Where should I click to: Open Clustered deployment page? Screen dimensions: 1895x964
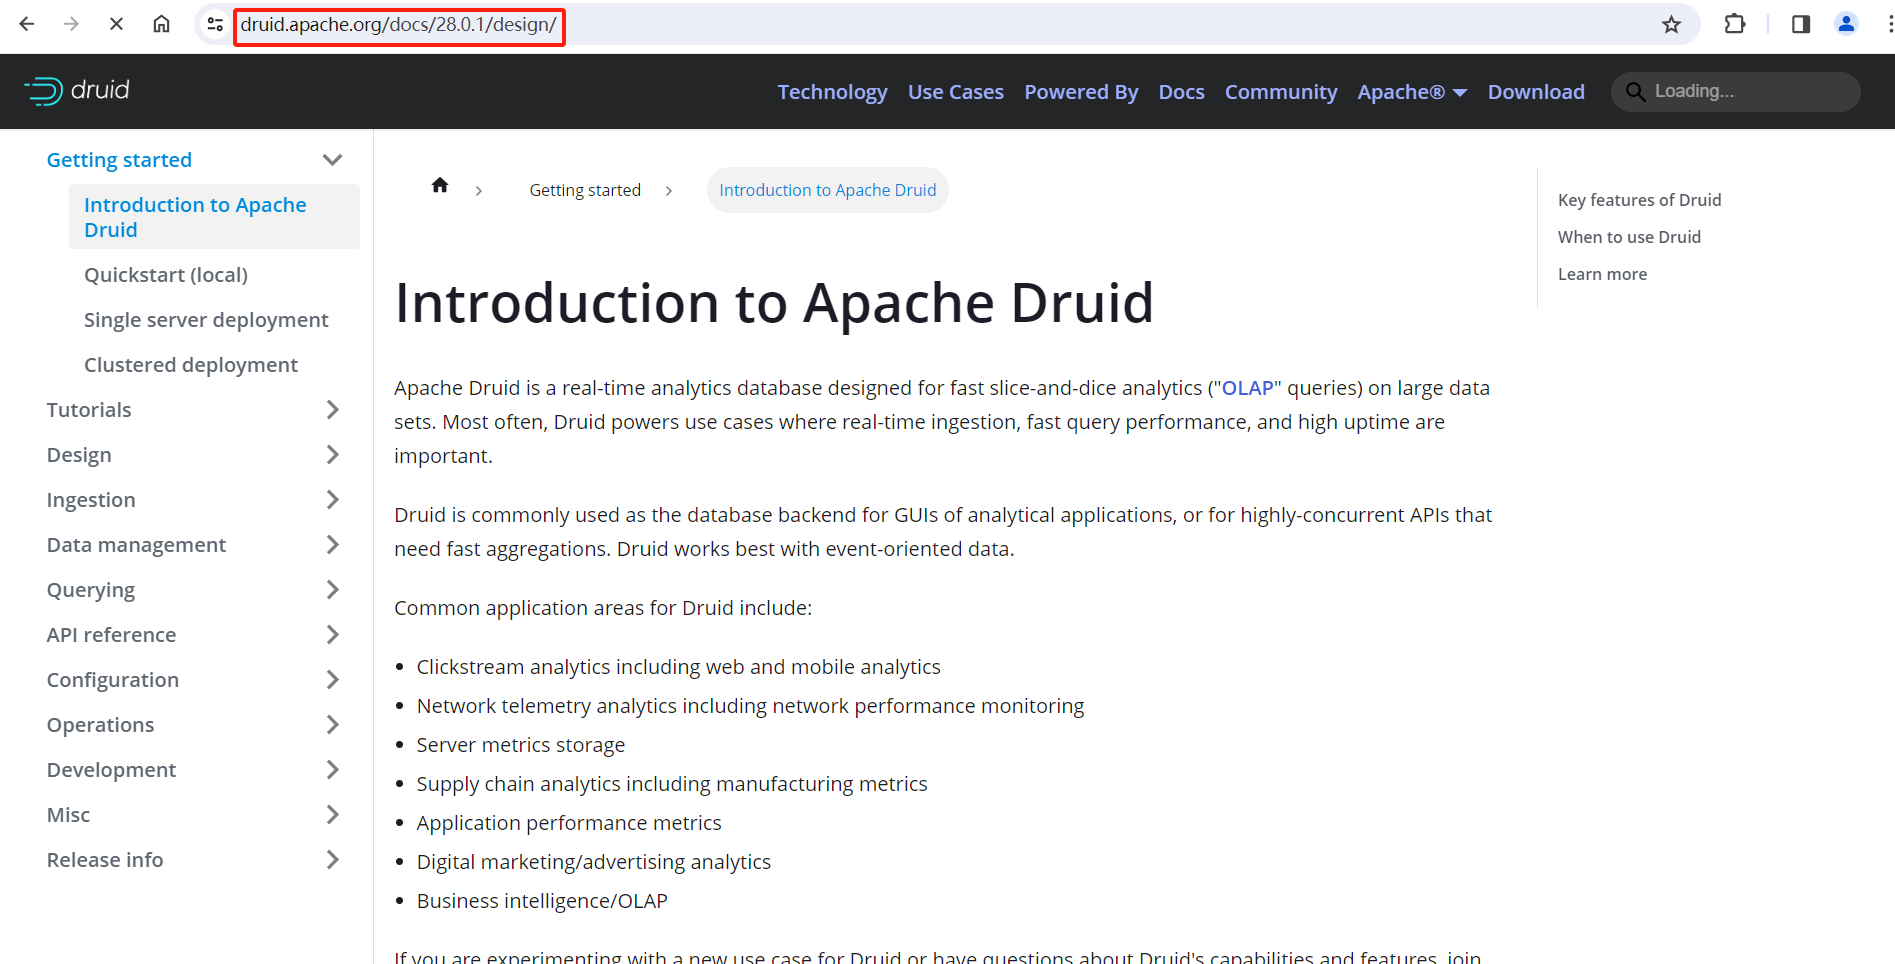coord(191,365)
